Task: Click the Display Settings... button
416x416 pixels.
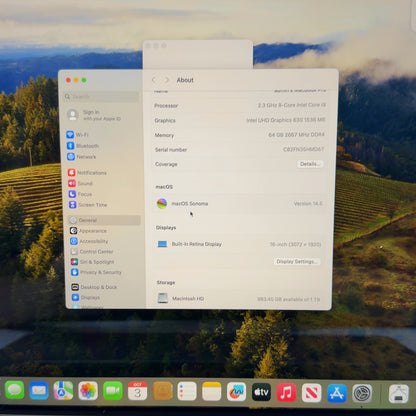Action: tap(297, 261)
